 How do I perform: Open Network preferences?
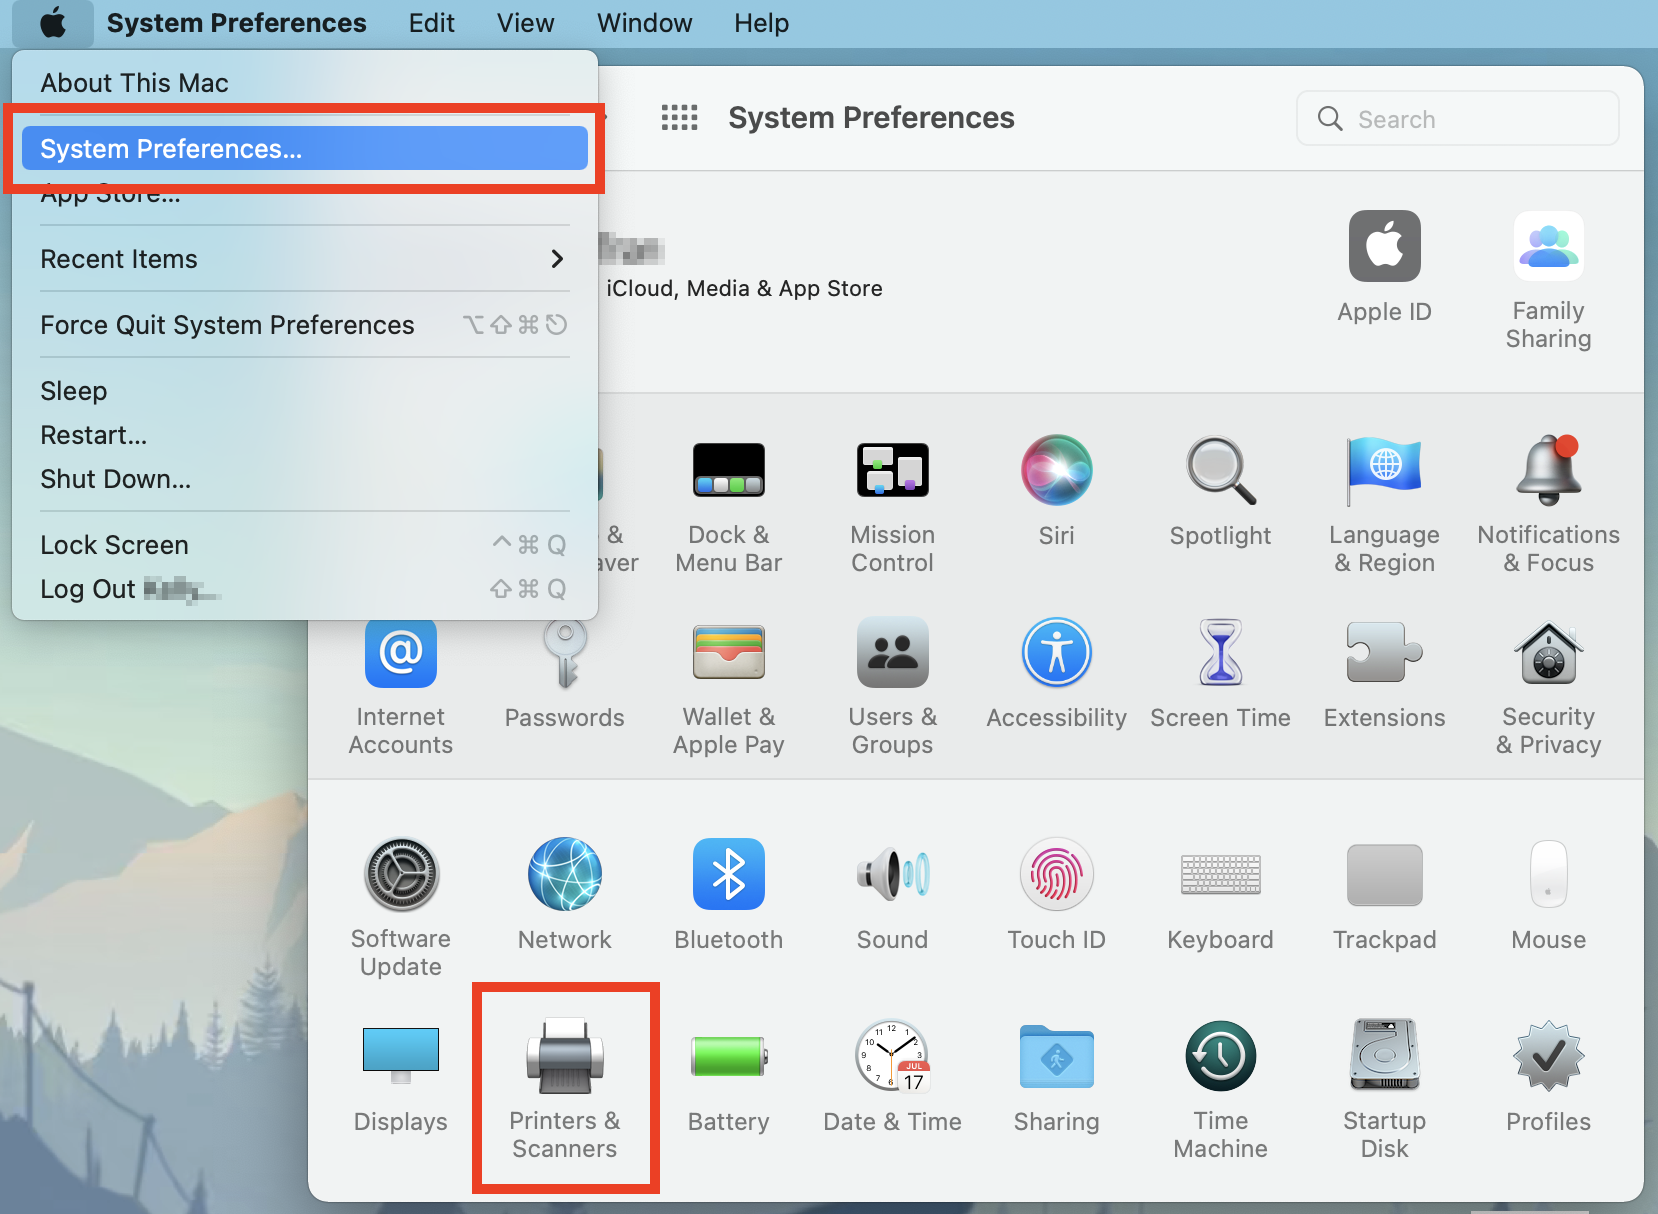(x=564, y=895)
